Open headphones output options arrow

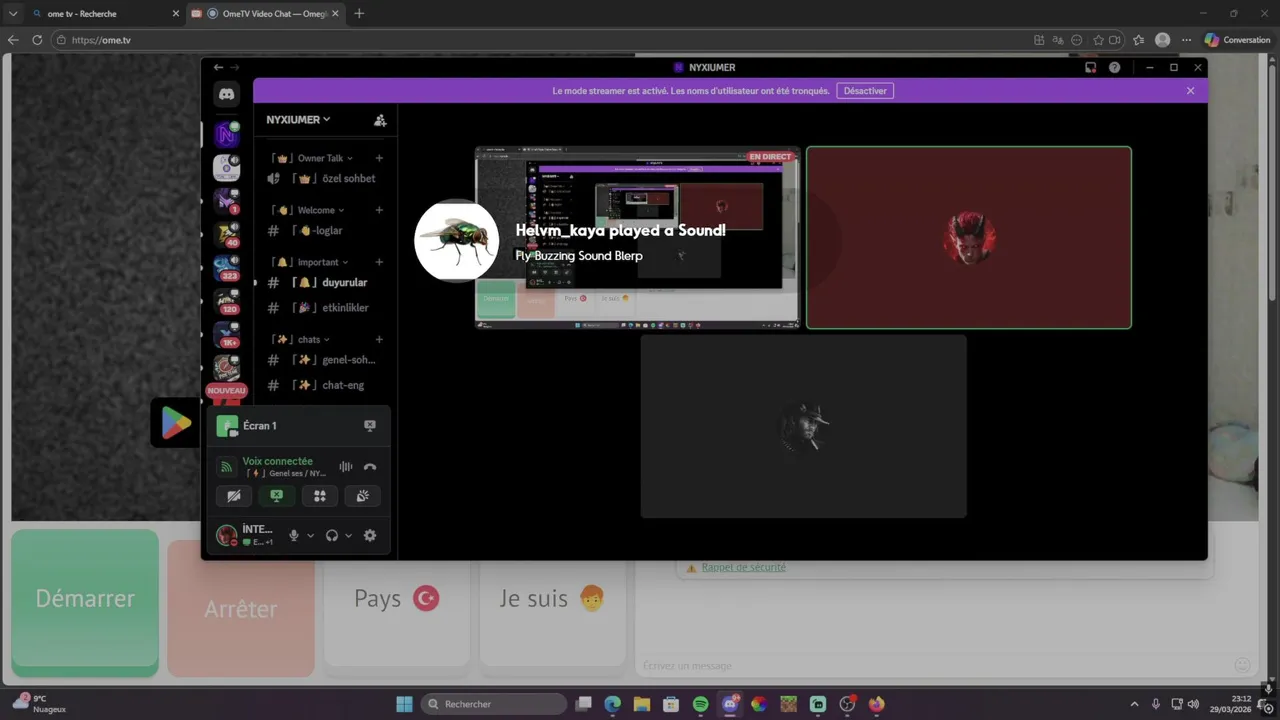[x=348, y=536]
